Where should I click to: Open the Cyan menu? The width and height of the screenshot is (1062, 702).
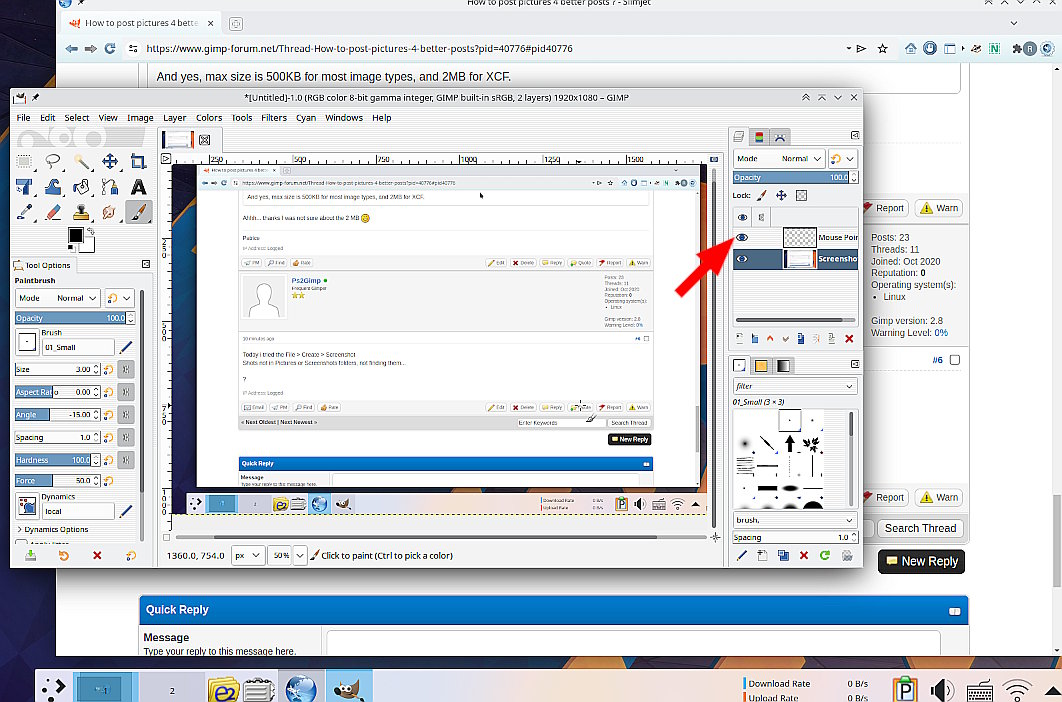click(305, 118)
